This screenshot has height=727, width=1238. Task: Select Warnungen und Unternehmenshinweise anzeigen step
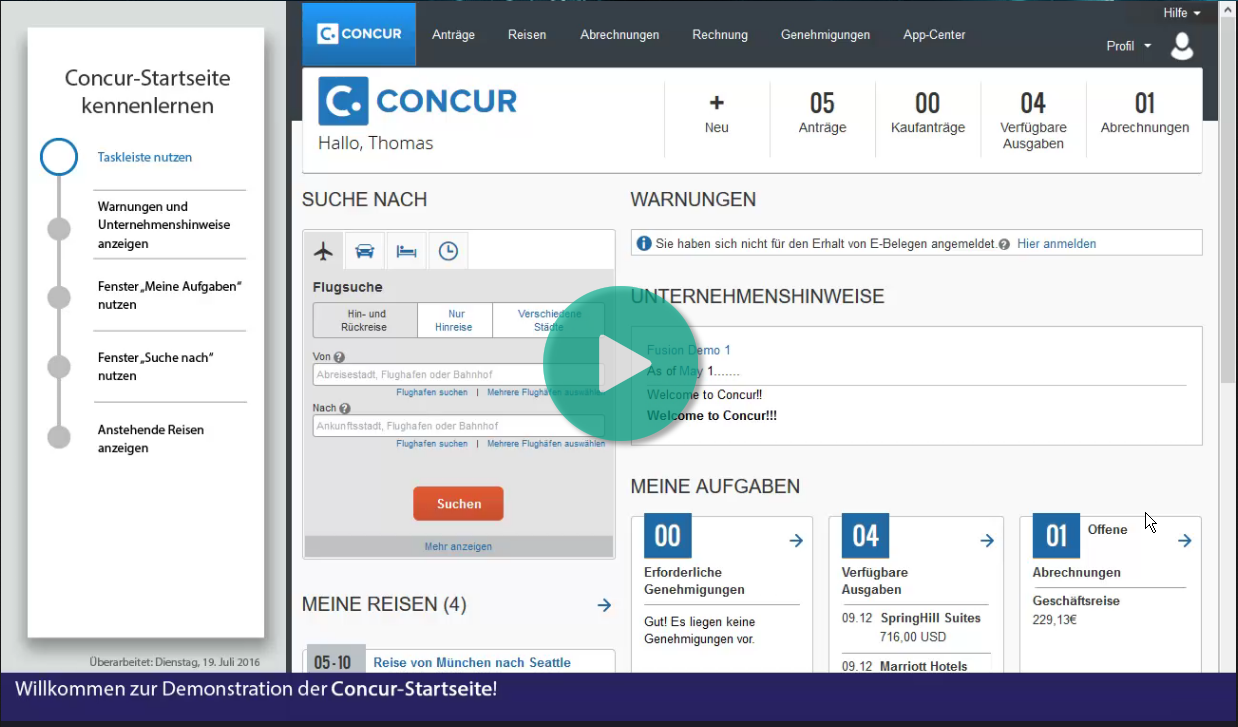coord(164,225)
